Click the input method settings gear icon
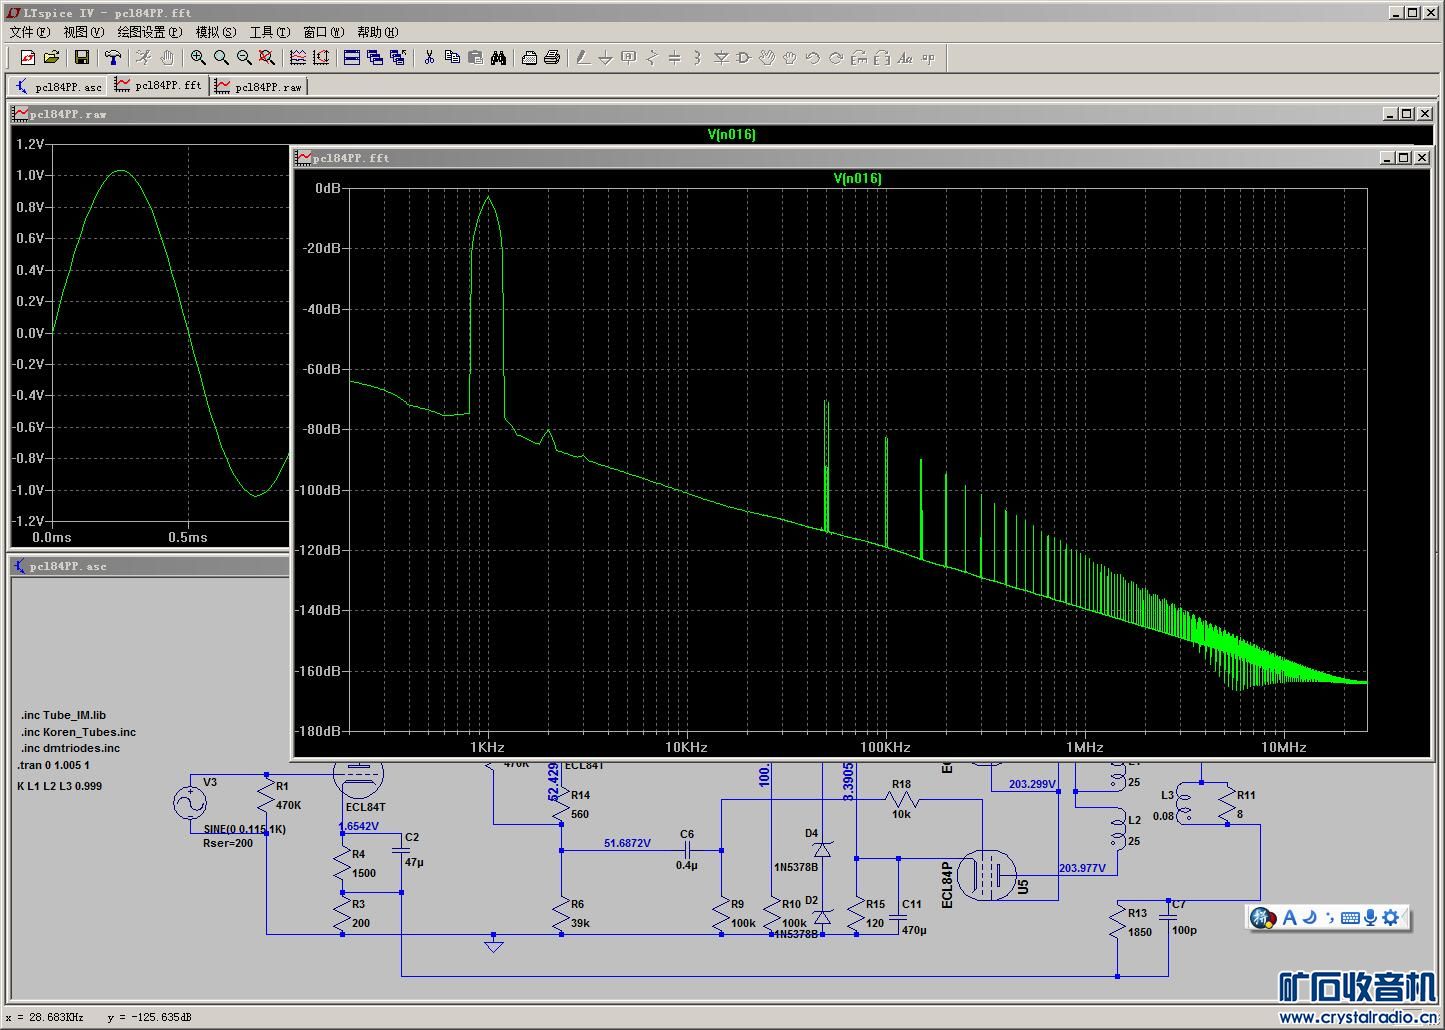The height and width of the screenshot is (1030, 1445). (1391, 917)
